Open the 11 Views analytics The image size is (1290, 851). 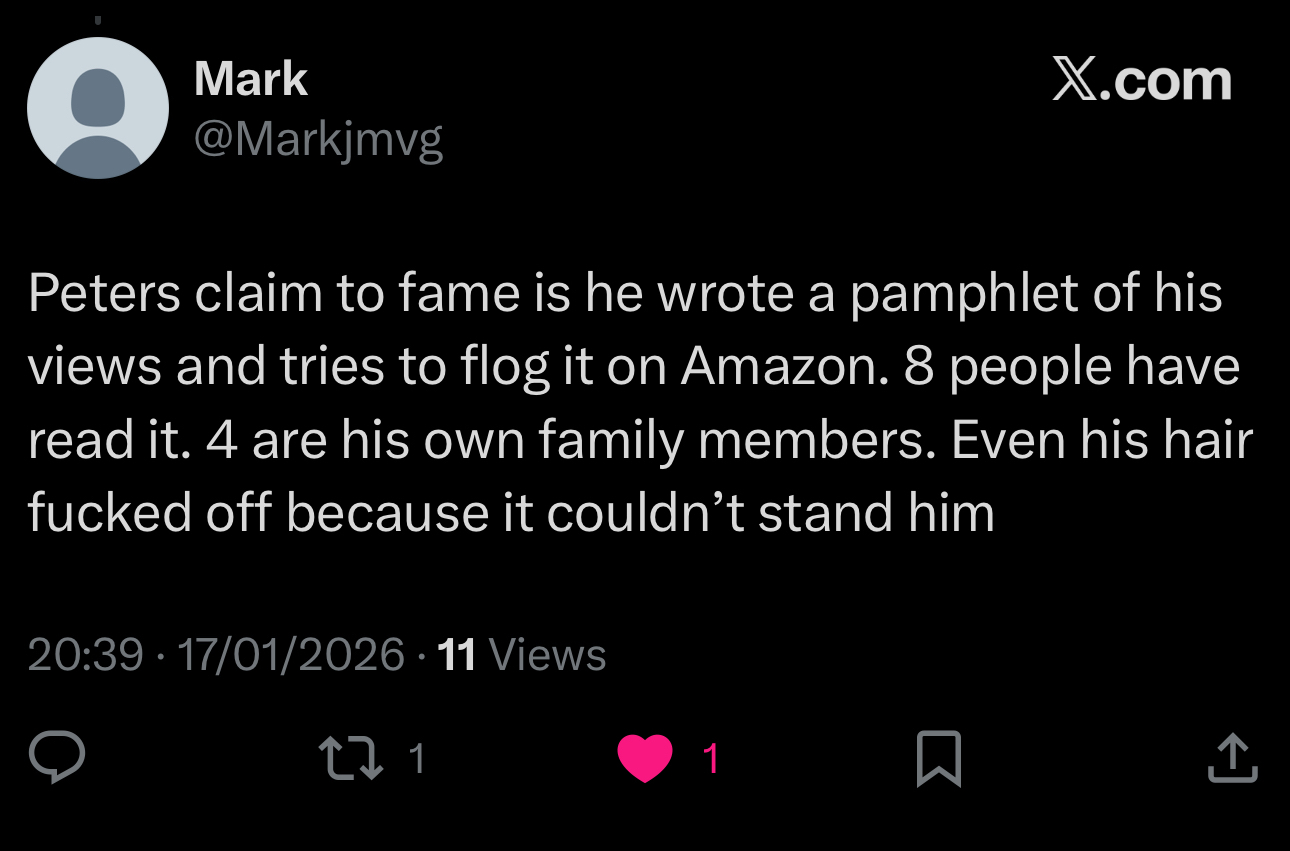click(522, 655)
